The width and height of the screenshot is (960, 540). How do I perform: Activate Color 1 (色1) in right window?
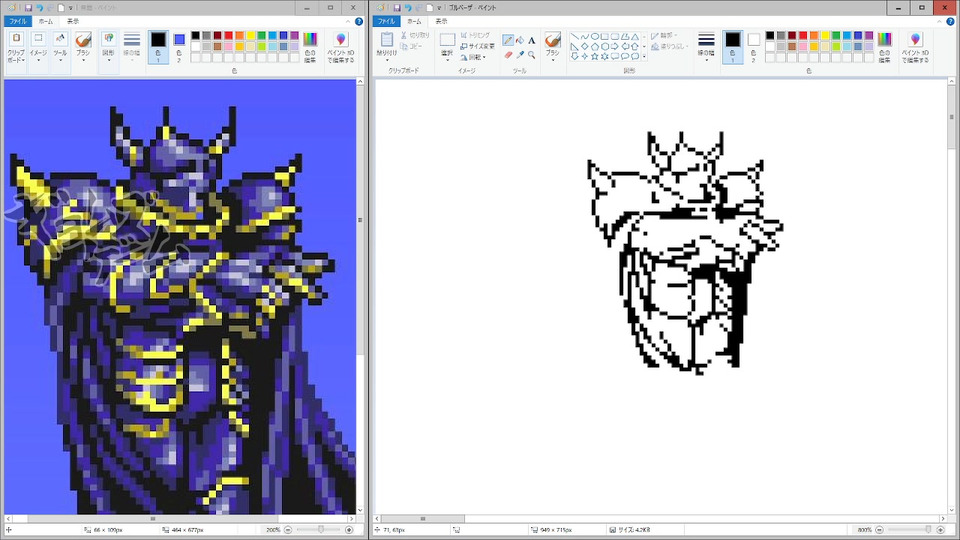point(733,47)
